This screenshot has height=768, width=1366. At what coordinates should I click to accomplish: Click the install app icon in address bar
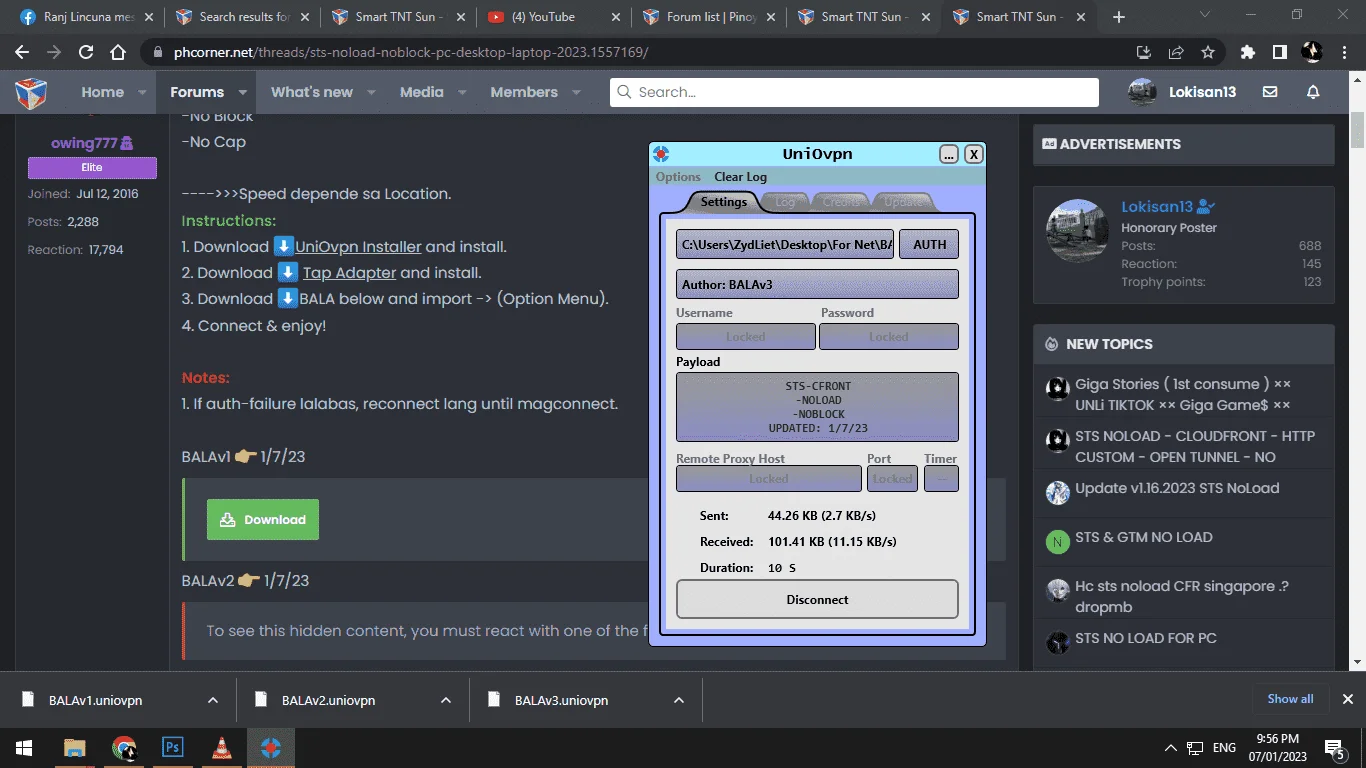1144,52
